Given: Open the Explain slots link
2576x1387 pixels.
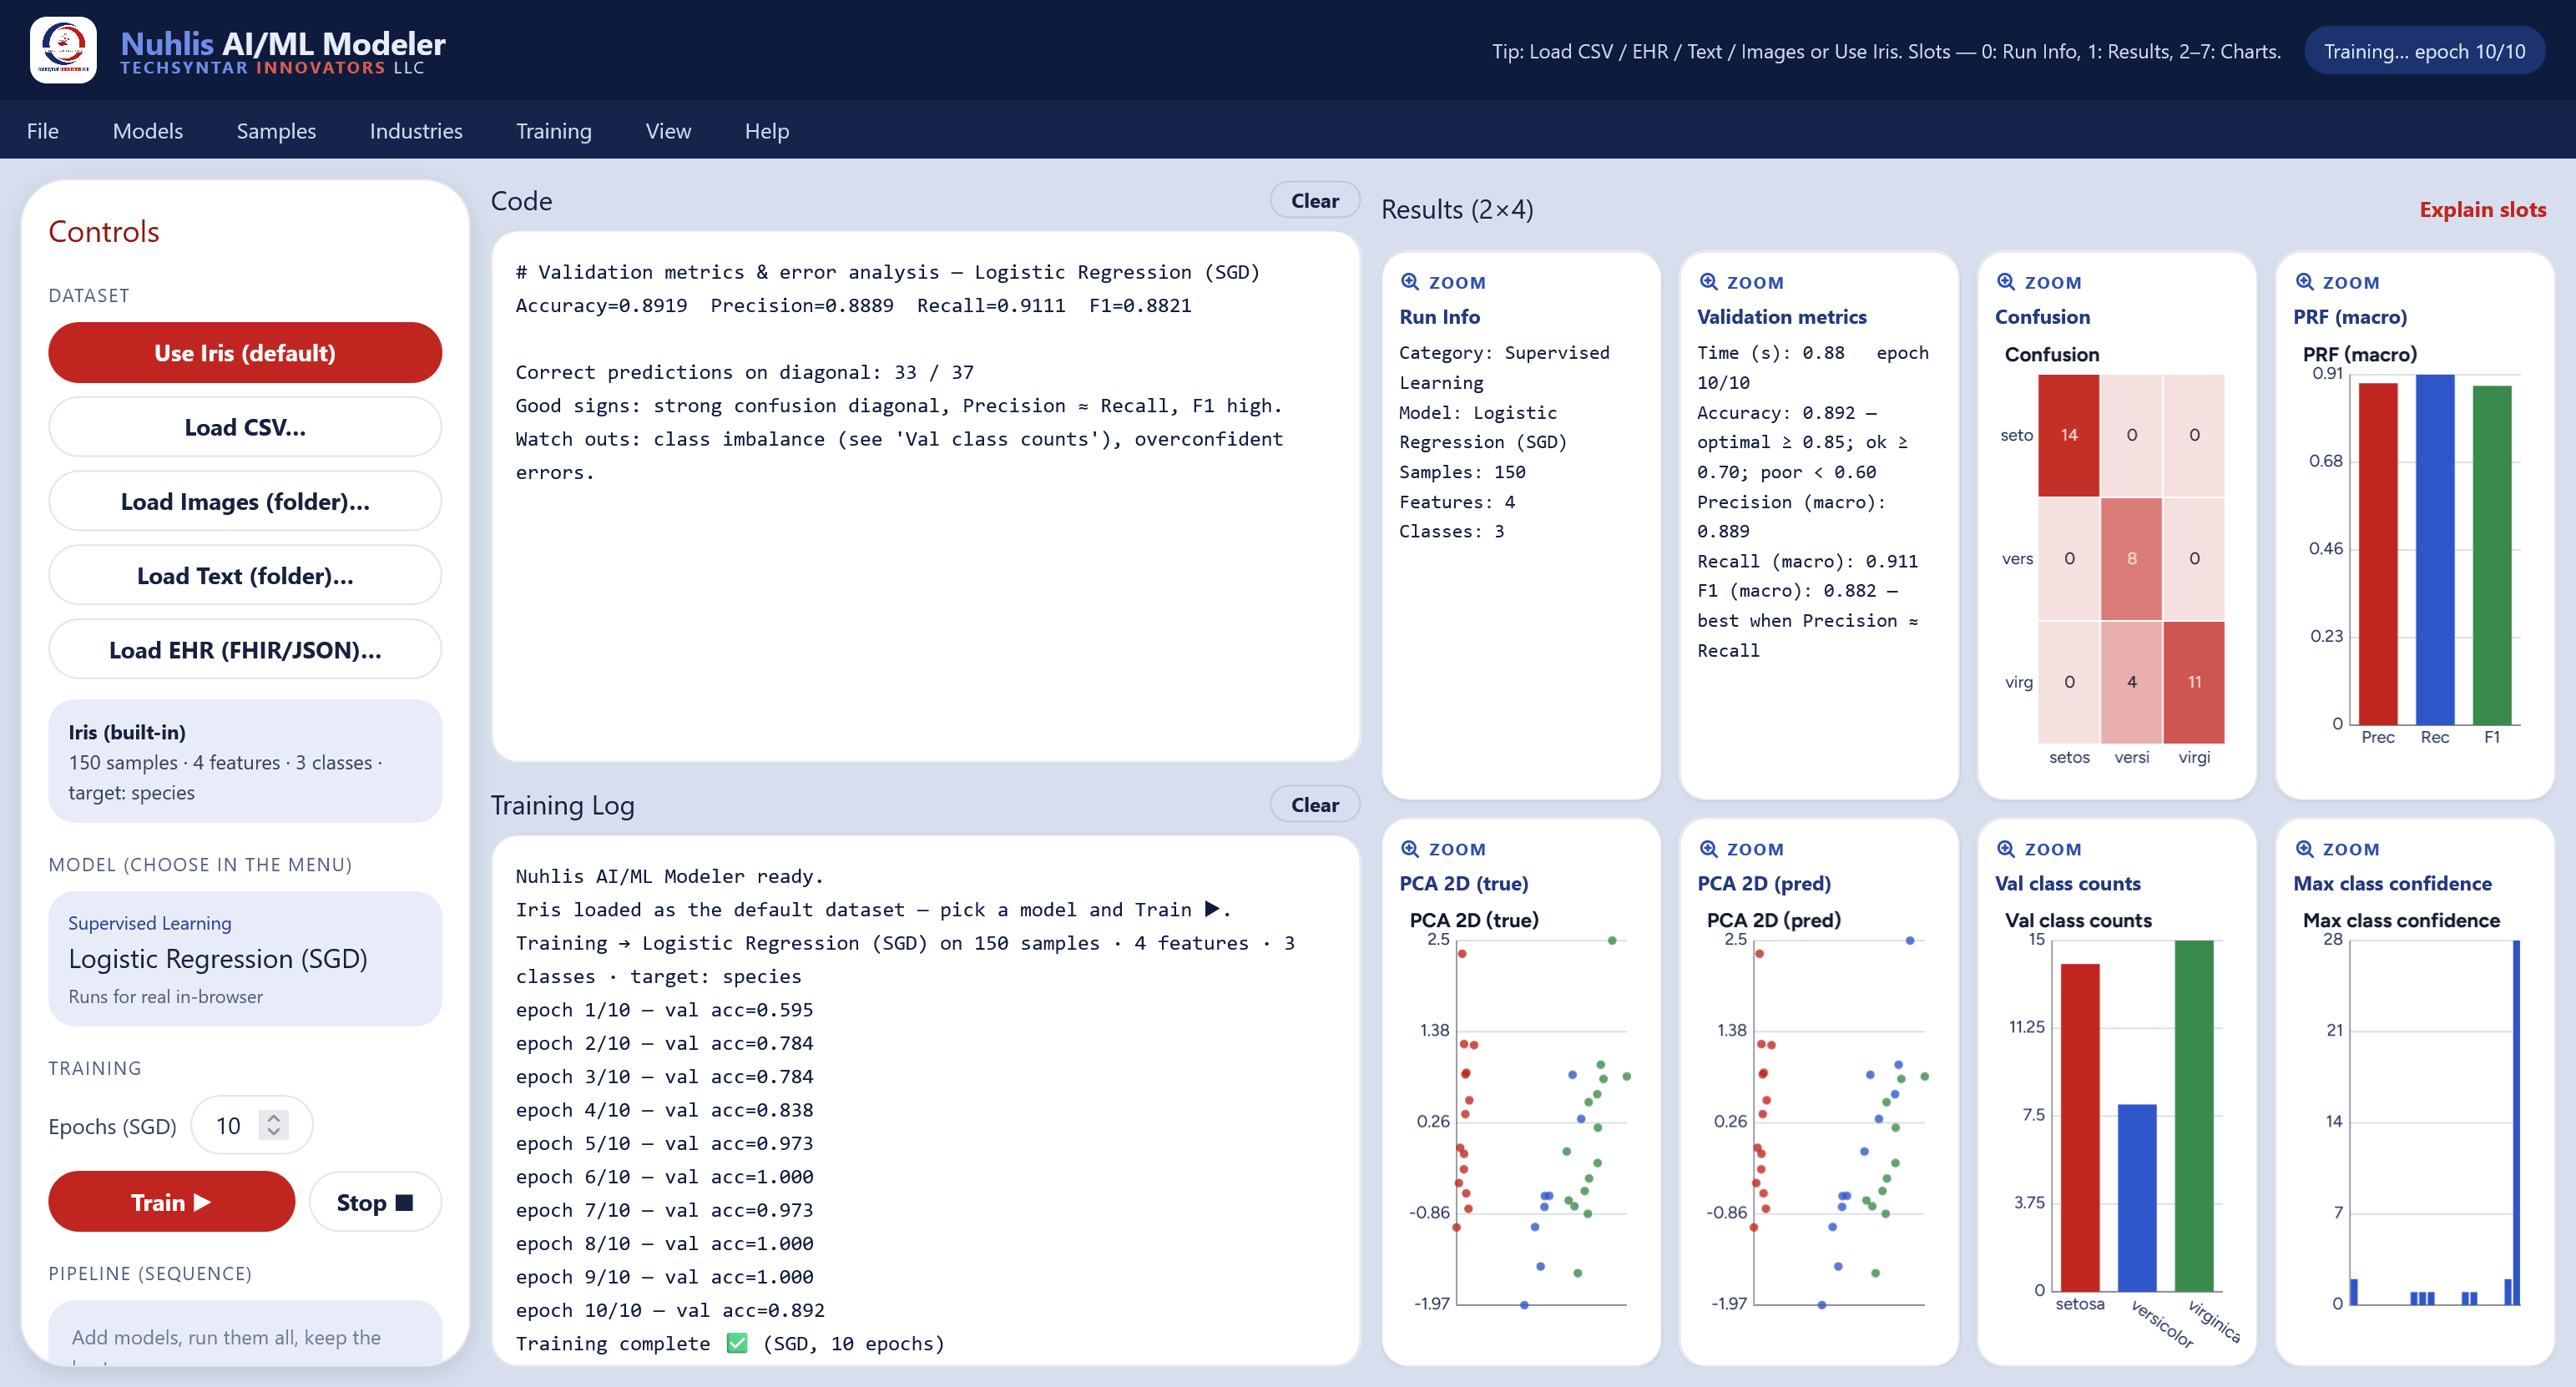Looking at the screenshot, I should [x=2482, y=209].
